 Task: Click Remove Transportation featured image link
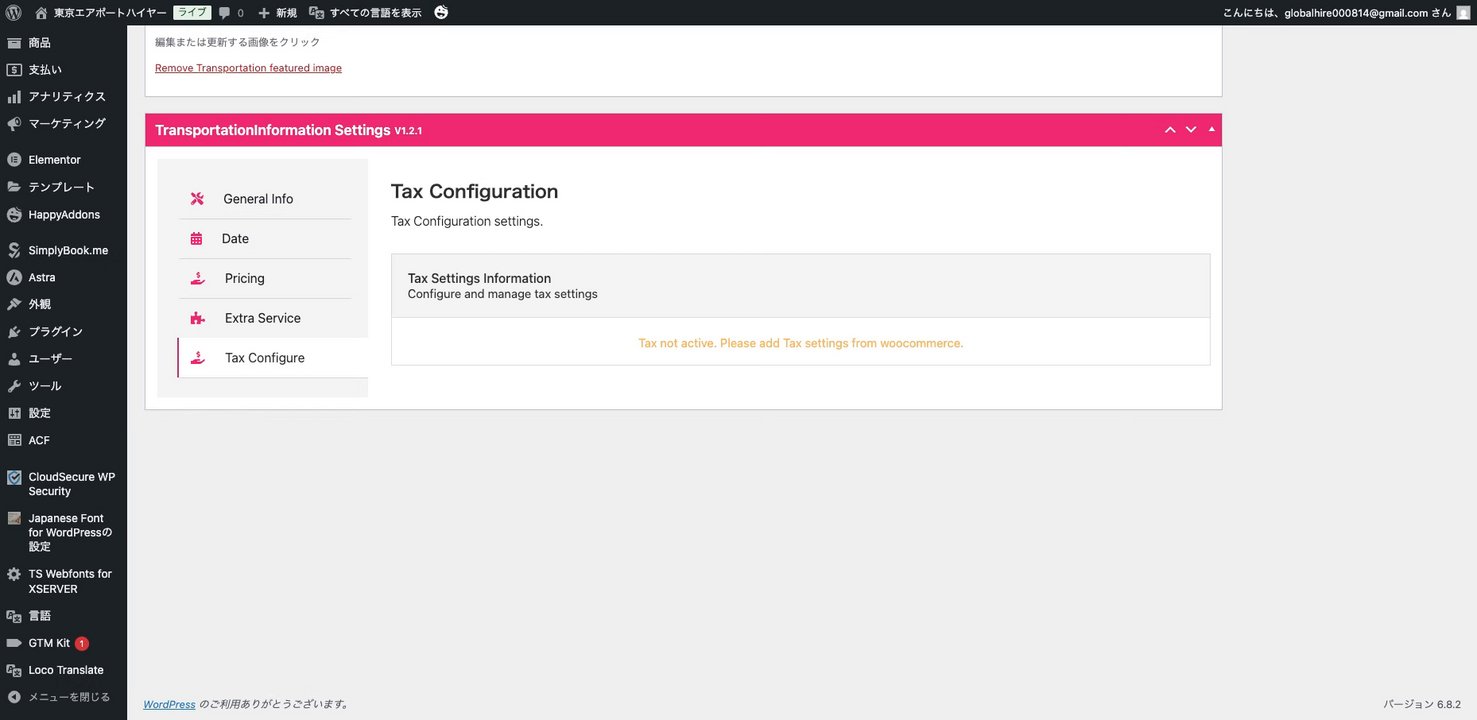pos(248,68)
